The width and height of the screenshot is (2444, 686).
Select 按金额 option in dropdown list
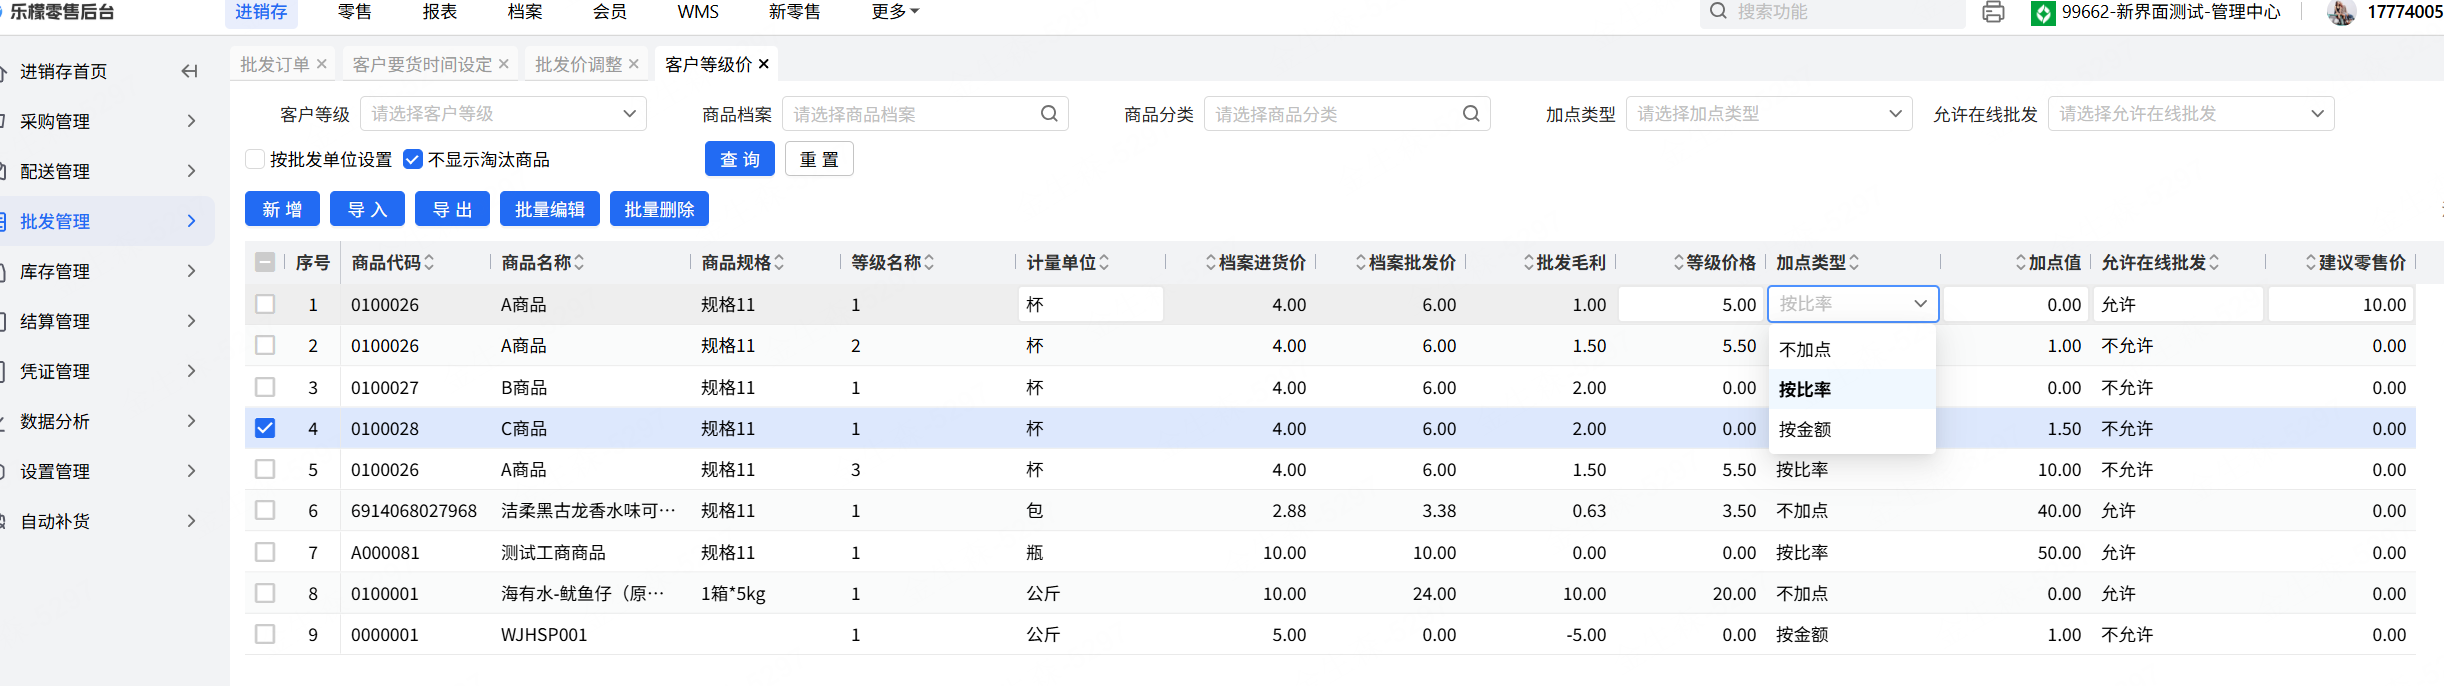1805,429
